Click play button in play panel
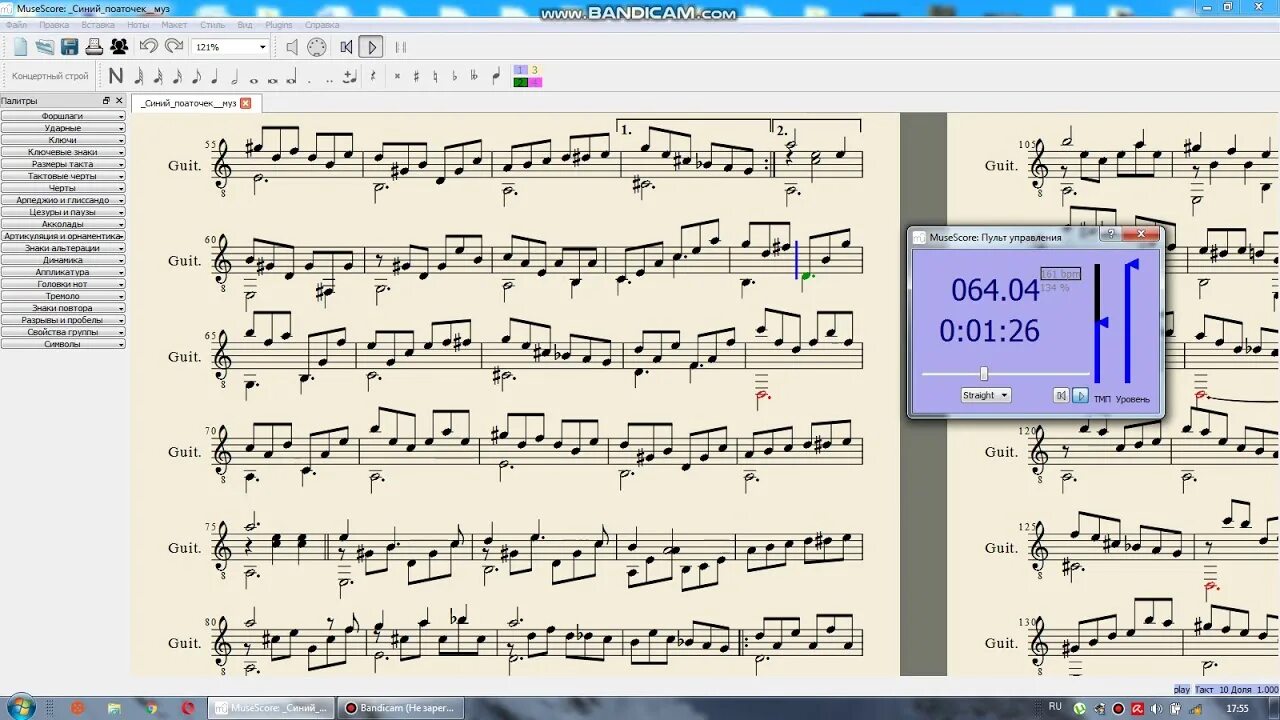The image size is (1280, 720). (1080, 395)
